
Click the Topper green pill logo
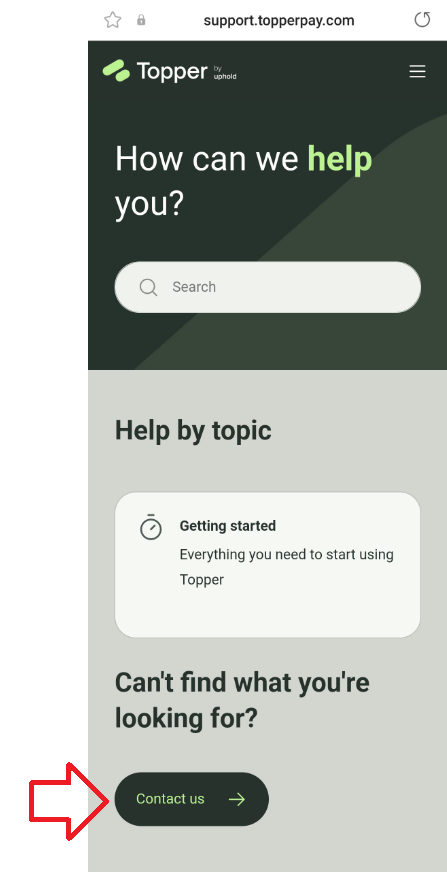[116, 71]
